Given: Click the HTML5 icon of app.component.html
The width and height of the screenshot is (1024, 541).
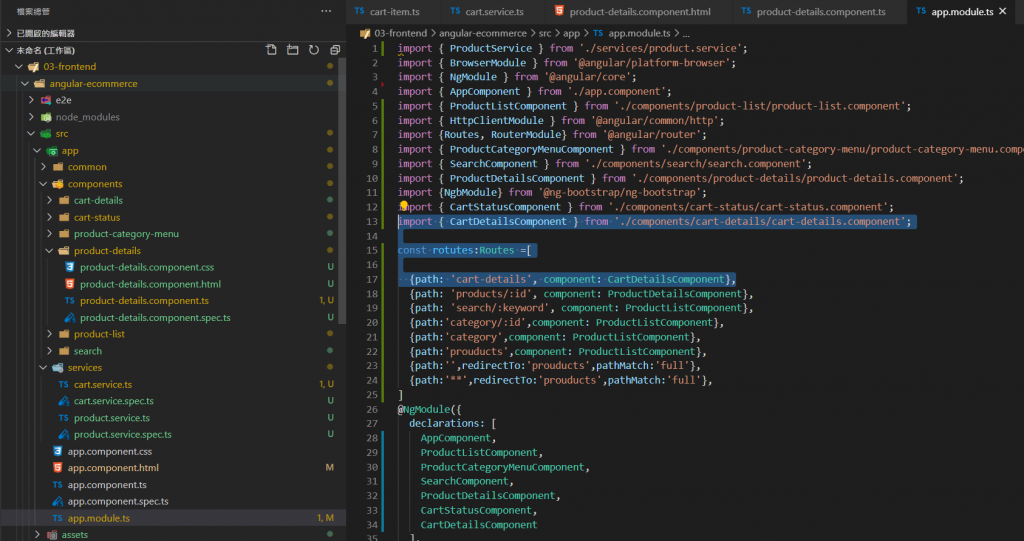Looking at the screenshot, I should [x=58, y=468].
